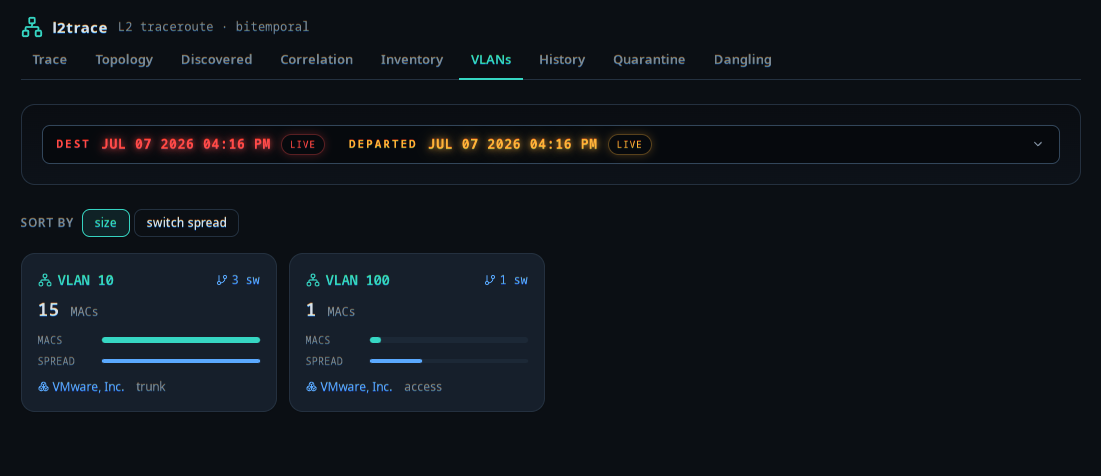Select the VLANs tab
This screenshot has height=476, width=1101.
point(491,60)
